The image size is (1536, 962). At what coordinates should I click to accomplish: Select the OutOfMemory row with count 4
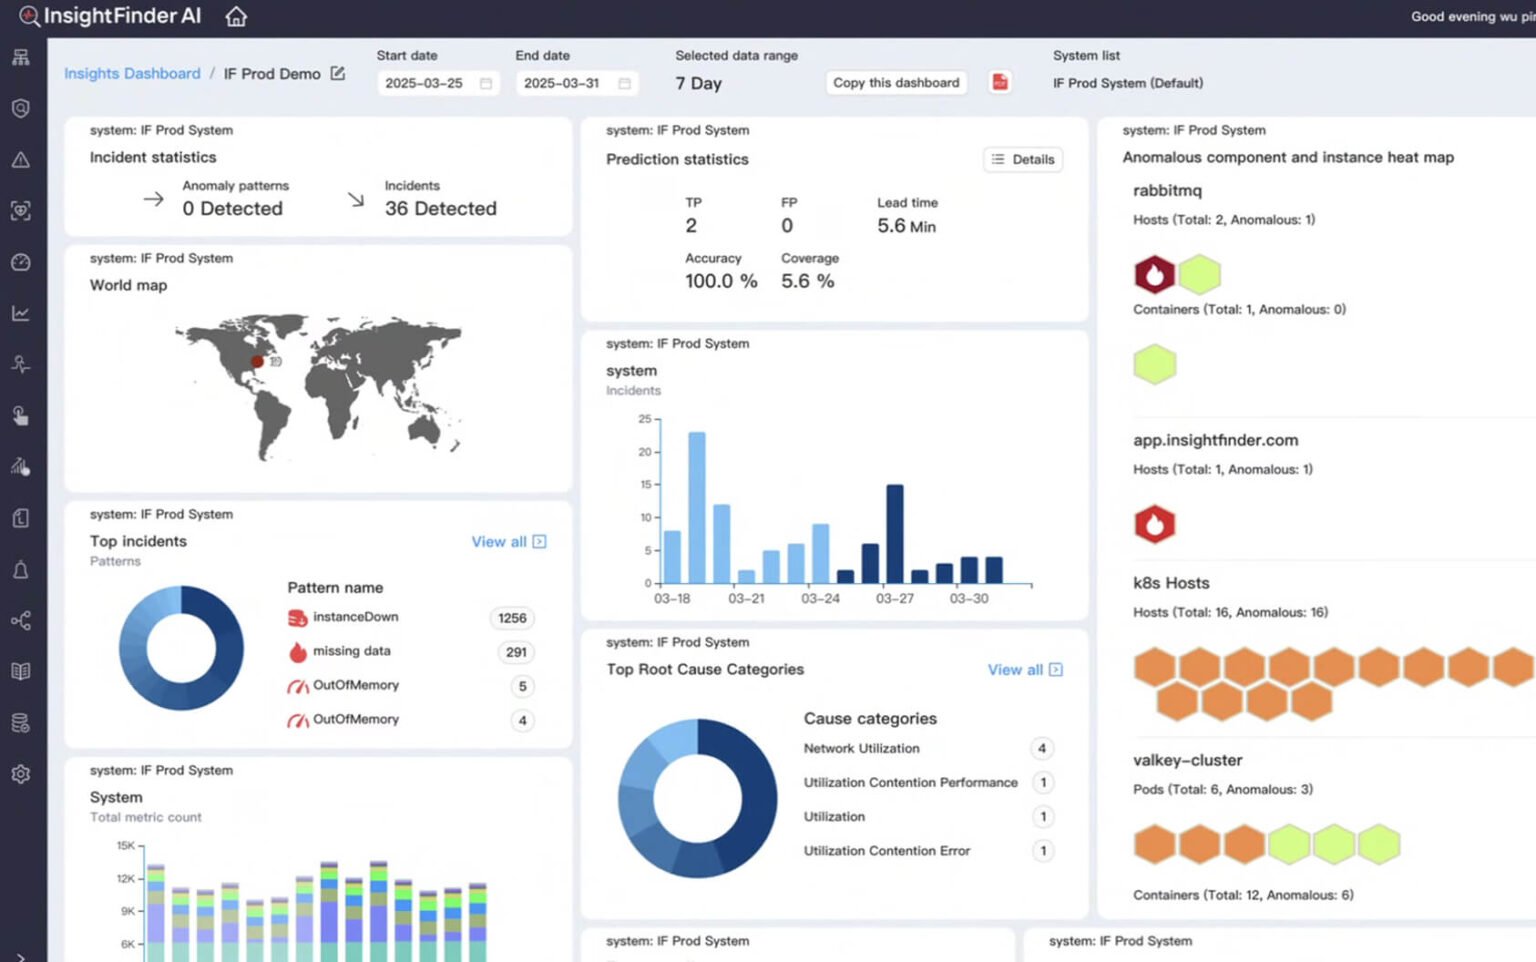410,720
